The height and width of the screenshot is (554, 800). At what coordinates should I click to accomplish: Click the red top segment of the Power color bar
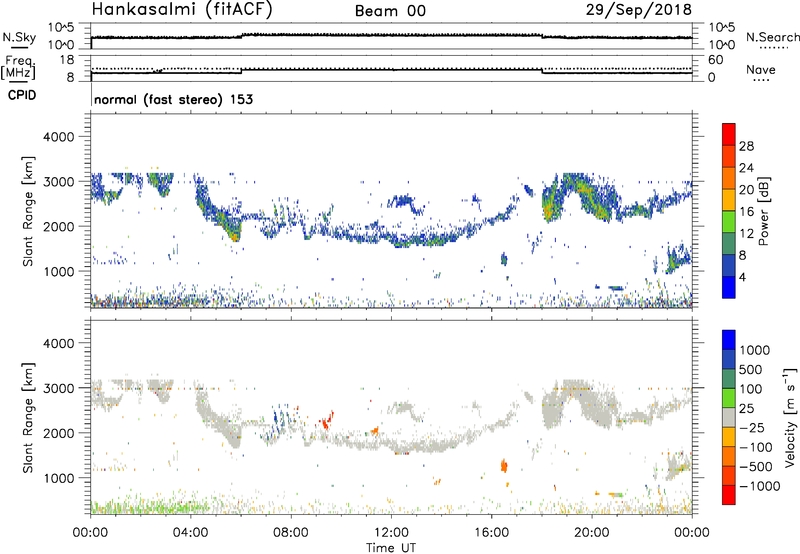[729, 134]
